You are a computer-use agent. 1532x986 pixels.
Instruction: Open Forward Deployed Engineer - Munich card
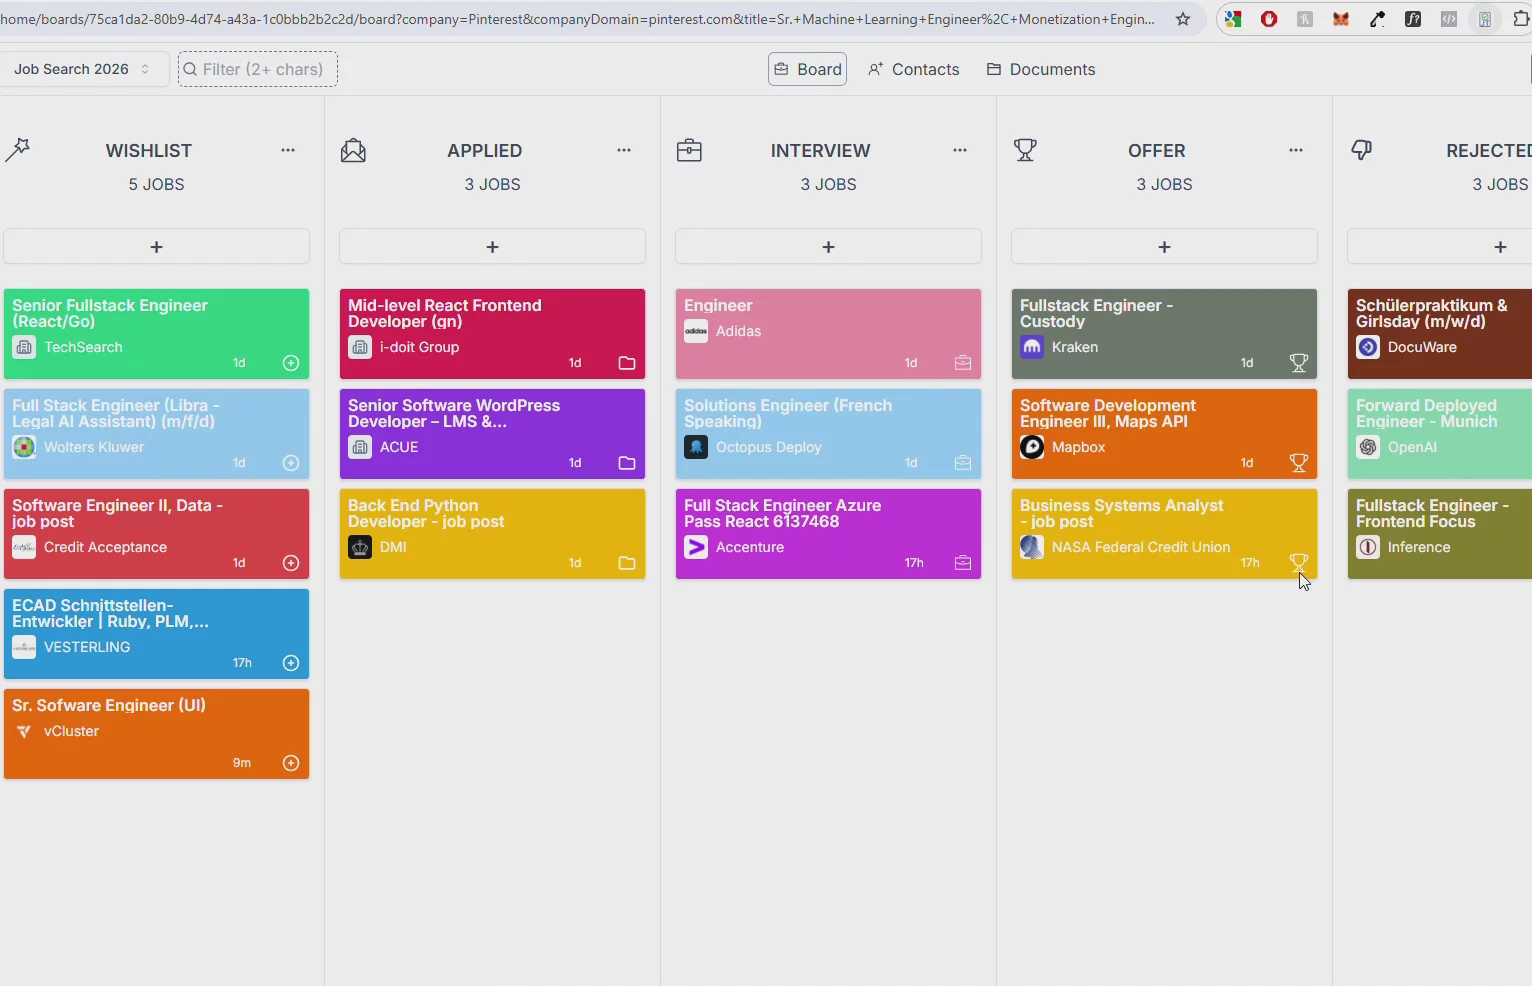[x=1440, y=434]
